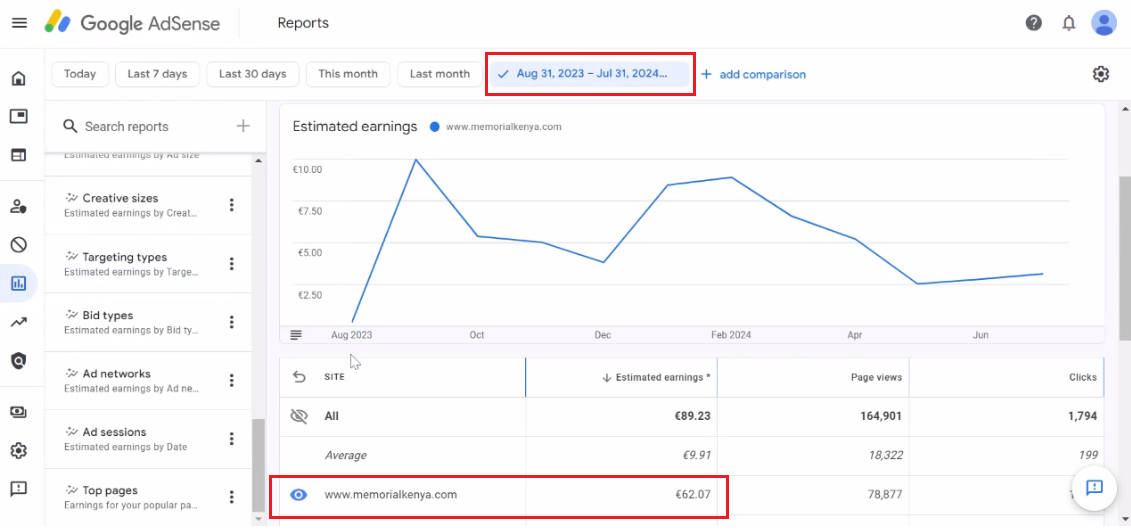Screen dimensions: 1131x531
Task: Click the chart legend list icon
Action: tap(296, 335)
